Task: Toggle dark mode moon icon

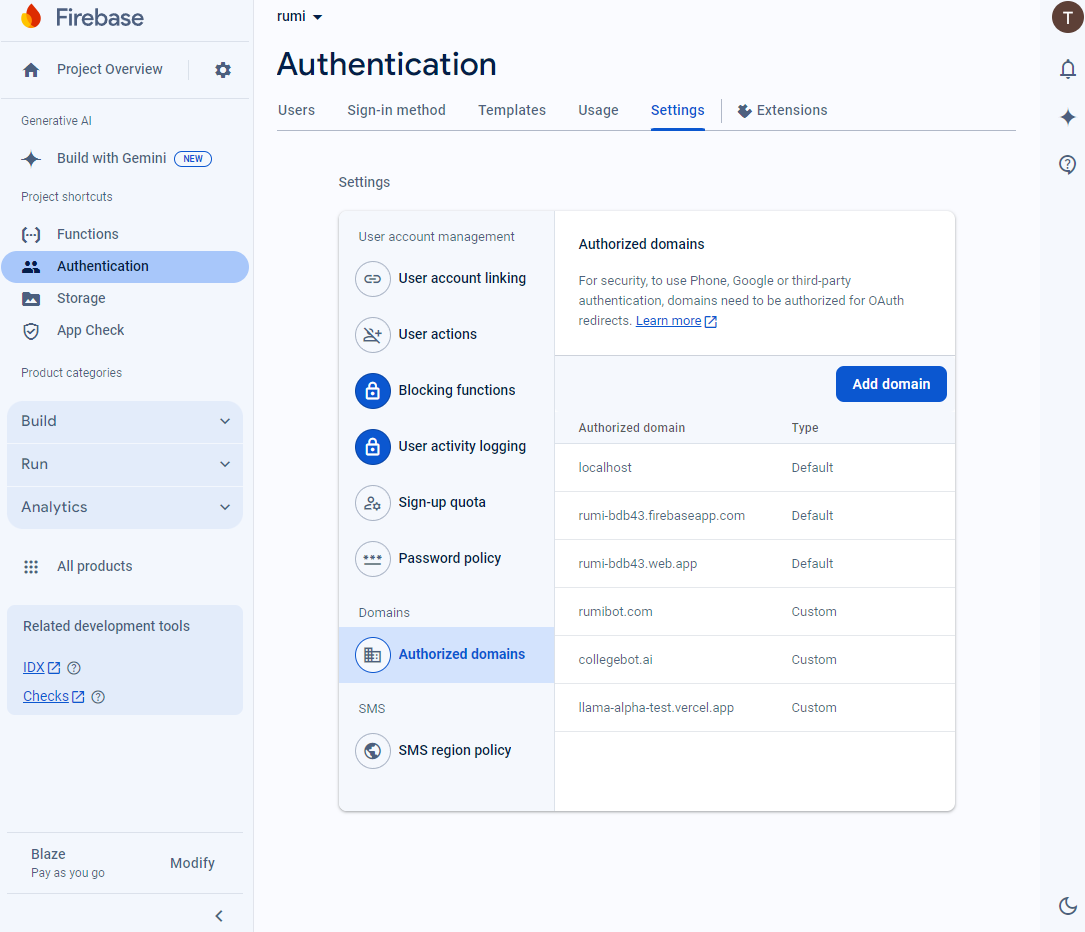Action: 1067,906
